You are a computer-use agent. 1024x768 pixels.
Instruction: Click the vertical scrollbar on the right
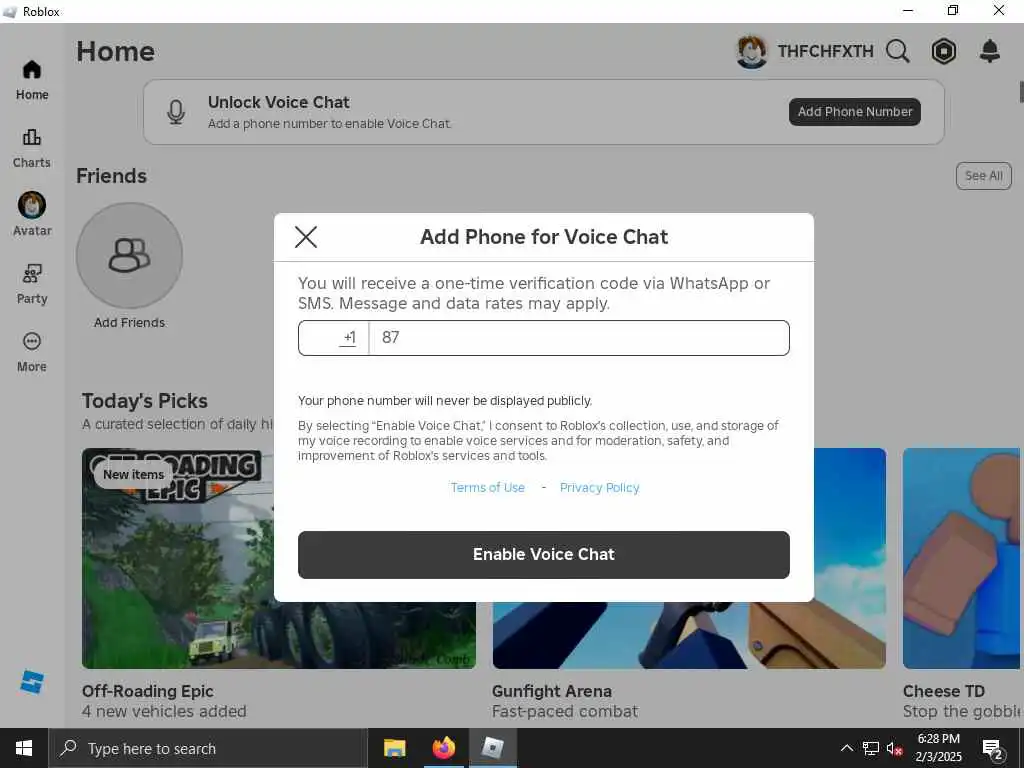[1021, 91]
